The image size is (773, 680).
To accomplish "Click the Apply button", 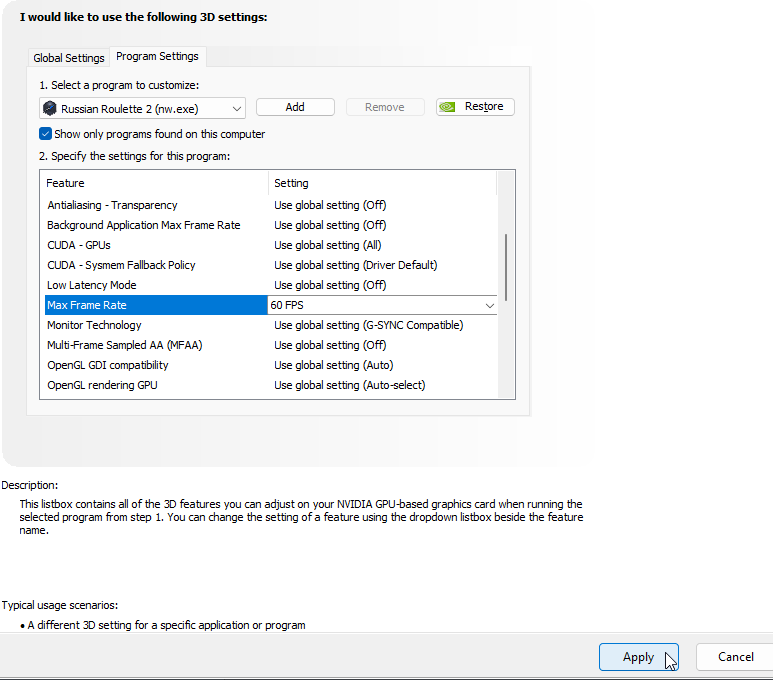I will tap(638, 657).
